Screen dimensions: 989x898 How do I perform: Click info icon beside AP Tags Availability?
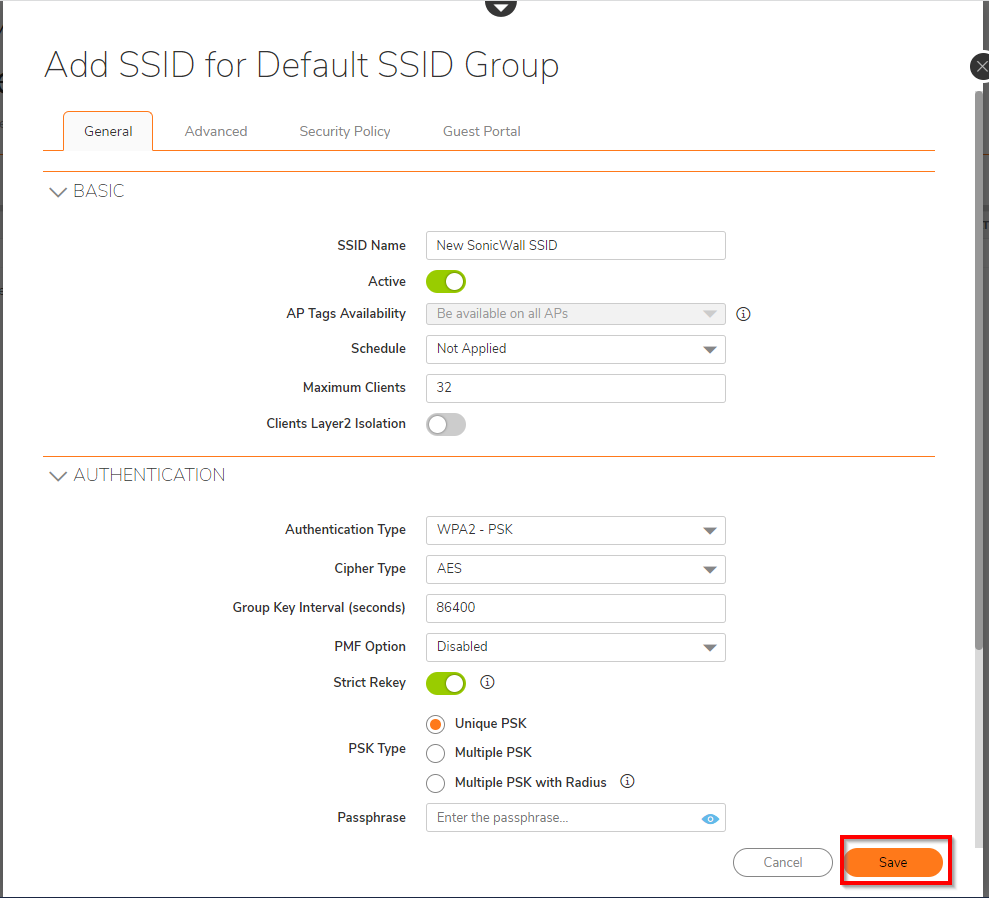pos(743,314)
